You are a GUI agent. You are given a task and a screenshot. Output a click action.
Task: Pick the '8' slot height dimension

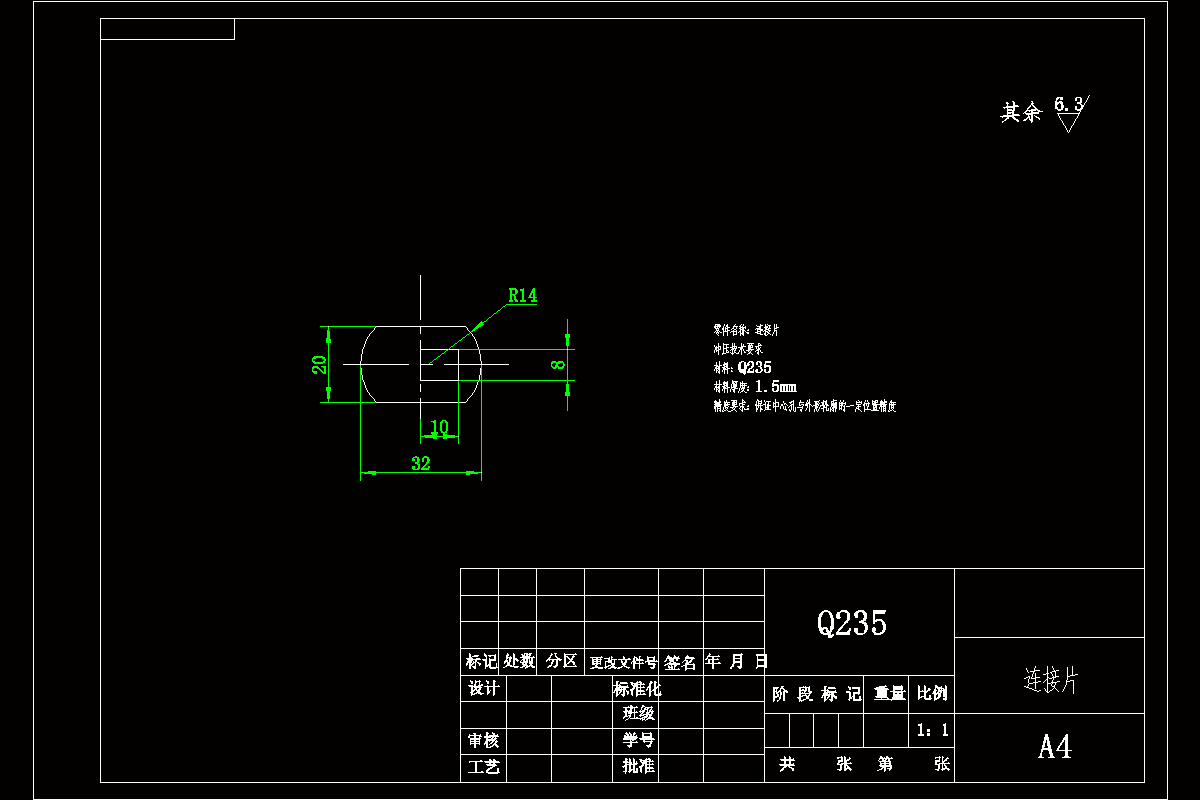pyautogui.click(x=558, y=365)
